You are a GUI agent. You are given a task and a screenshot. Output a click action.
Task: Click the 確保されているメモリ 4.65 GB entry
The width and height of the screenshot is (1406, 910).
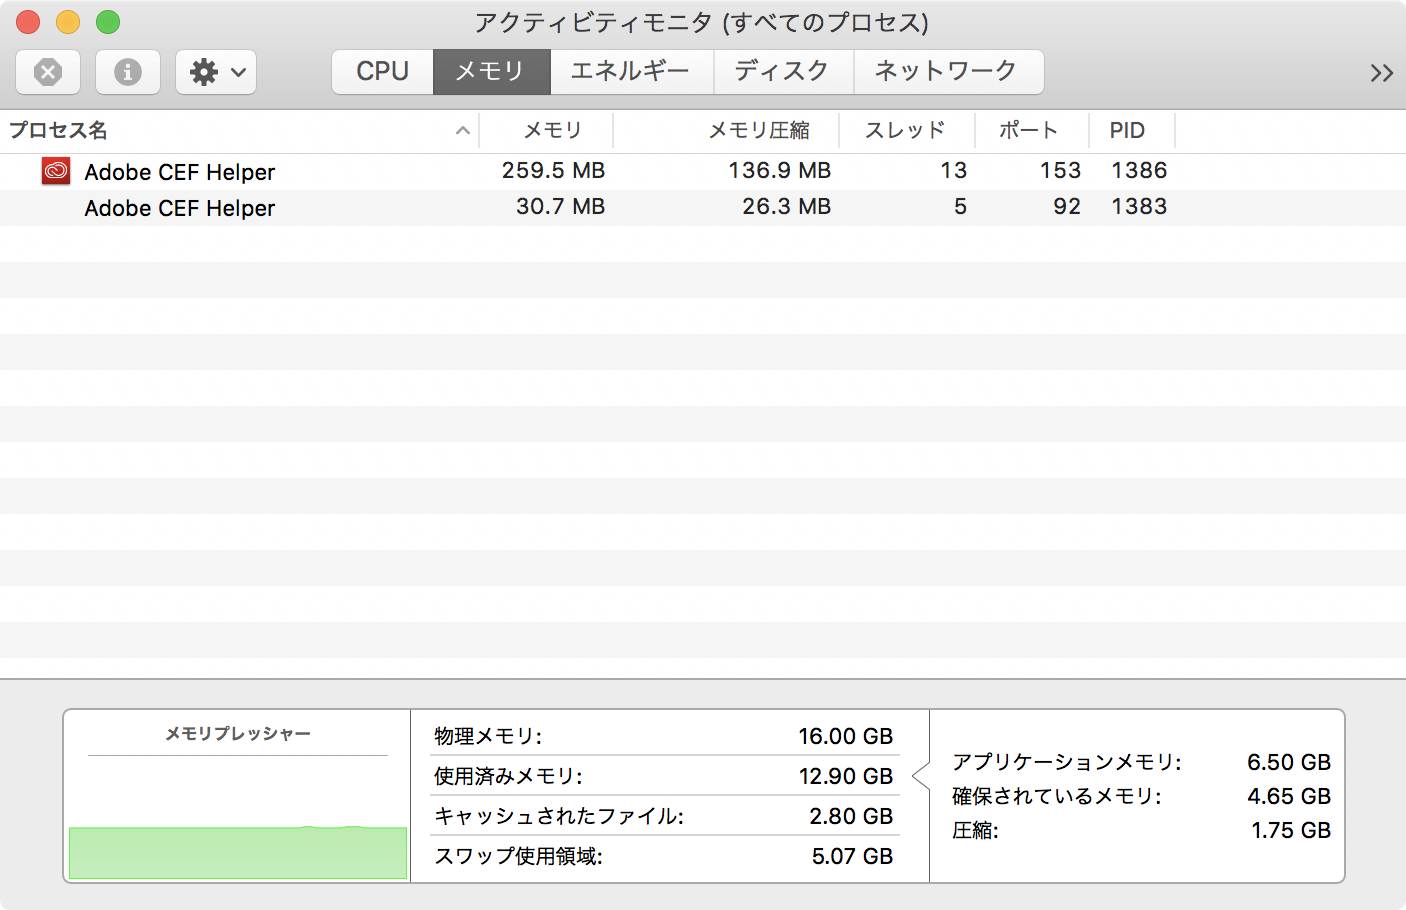coord(1141,796)
